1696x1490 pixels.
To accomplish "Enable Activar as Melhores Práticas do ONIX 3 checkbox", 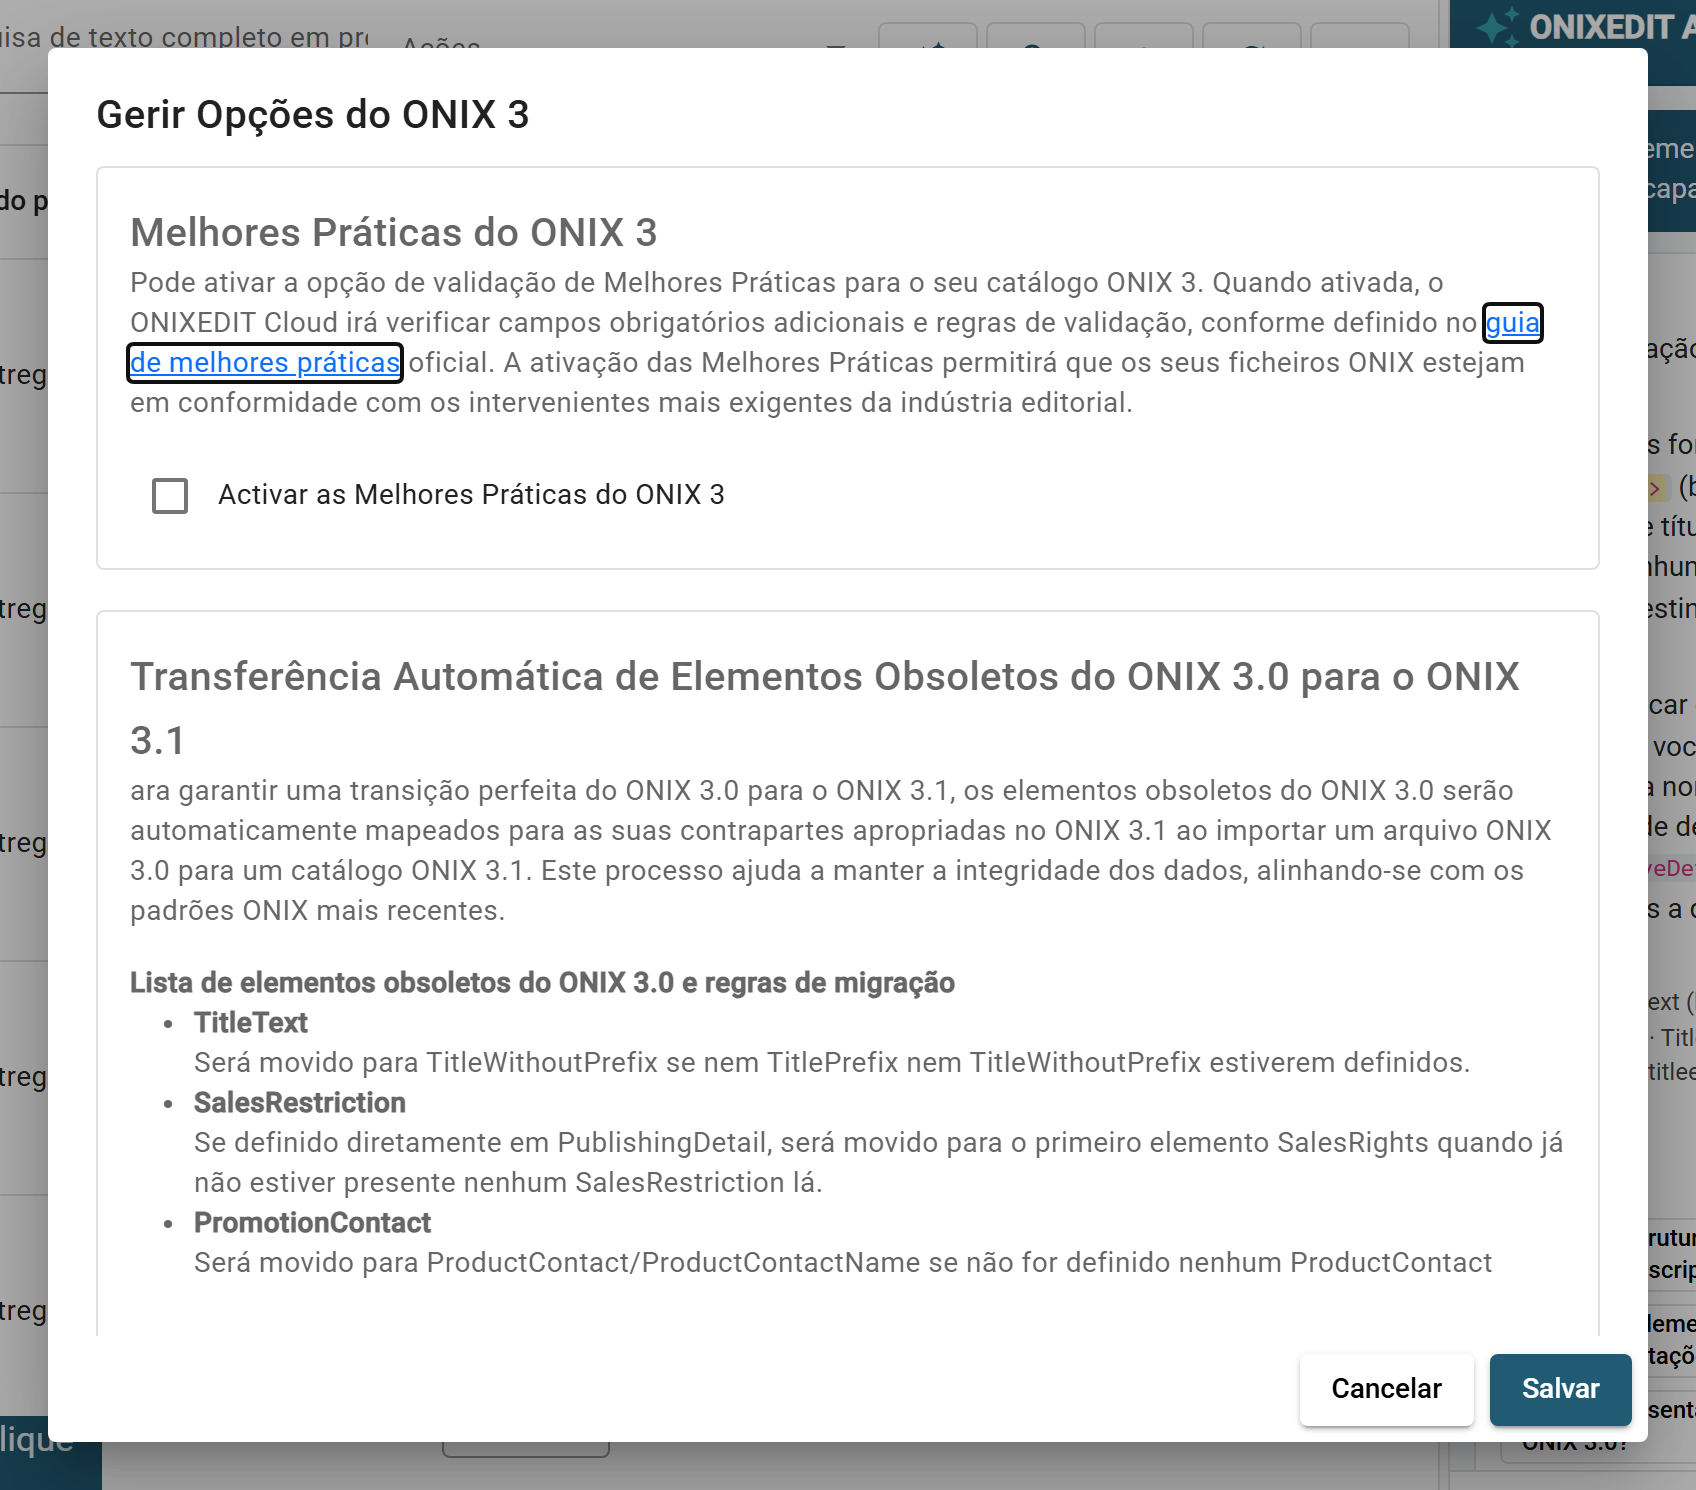I will click(x=170, y=495).
